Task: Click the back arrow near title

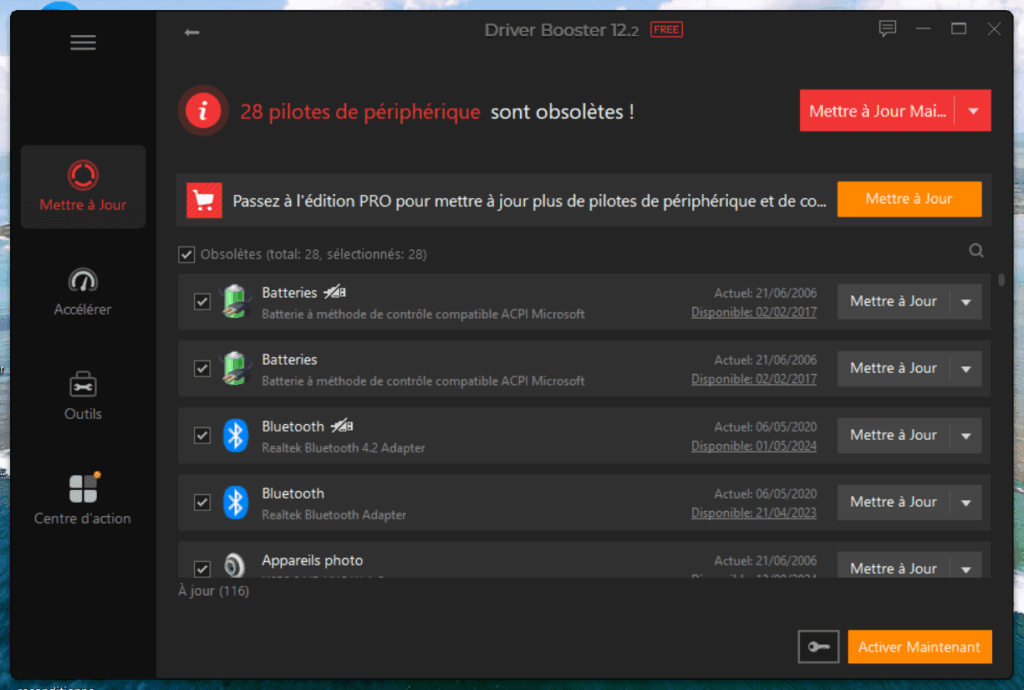Action: pyautogui.click(x=190, y=32)
